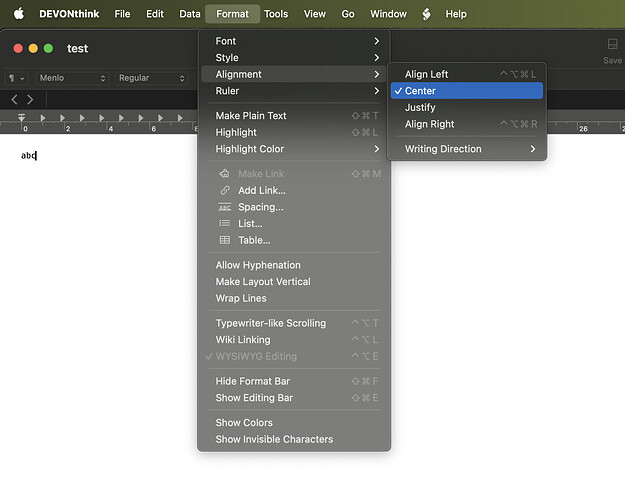Click the first-line indent marker on ruler
This screenshot has width=625, height=500.
click(22, 117)
